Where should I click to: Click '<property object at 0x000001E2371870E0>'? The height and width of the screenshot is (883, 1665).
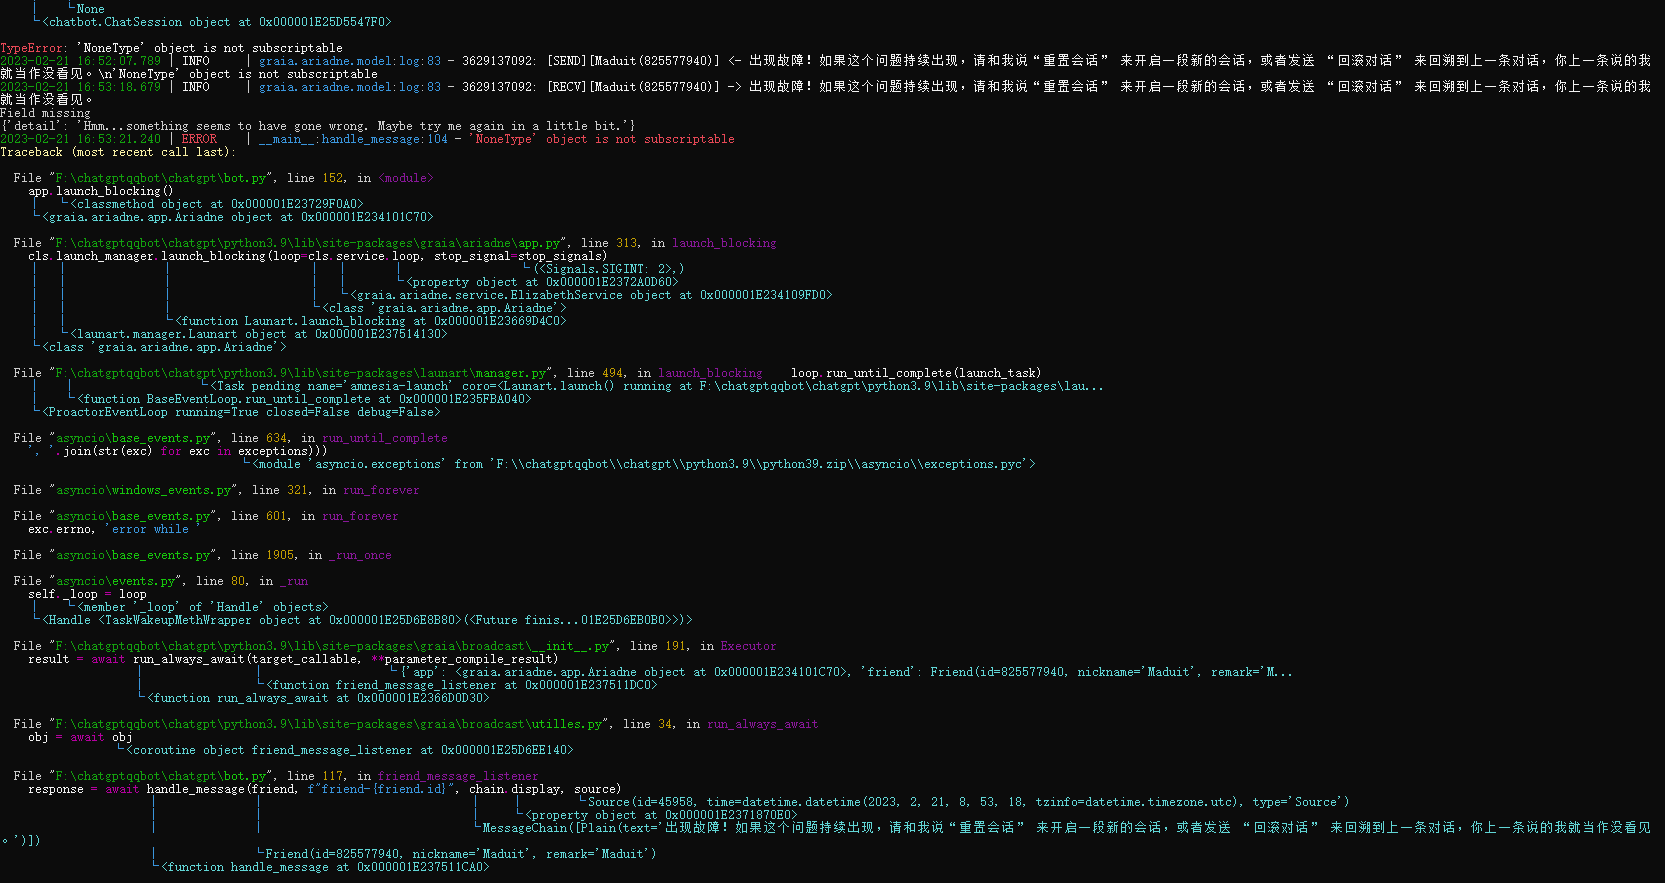[x=661, y=815]
